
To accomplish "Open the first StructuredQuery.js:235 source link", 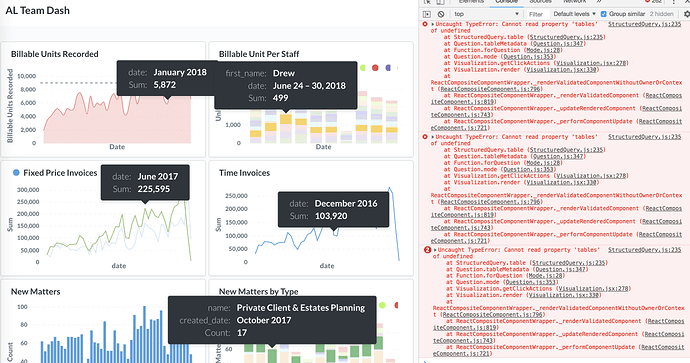I will tap(645, 24).
